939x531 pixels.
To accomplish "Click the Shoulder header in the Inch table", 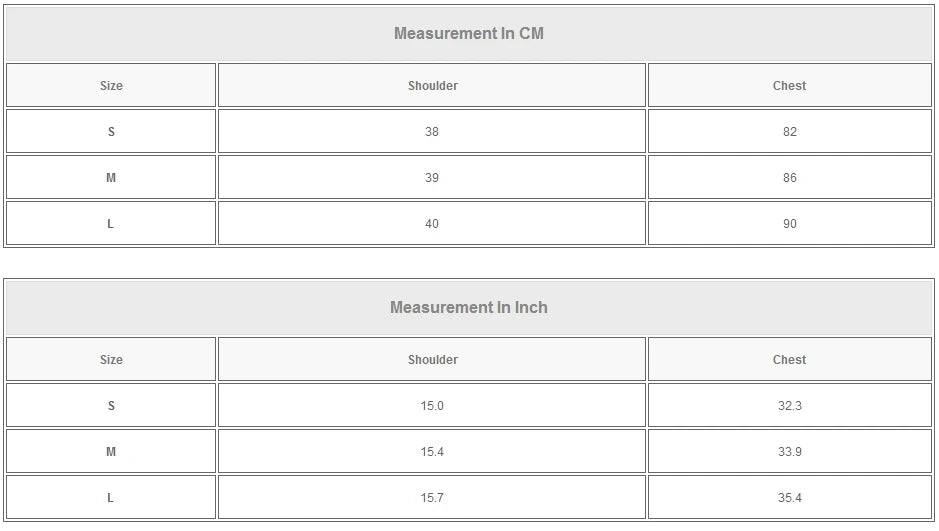I will [432, 360].
